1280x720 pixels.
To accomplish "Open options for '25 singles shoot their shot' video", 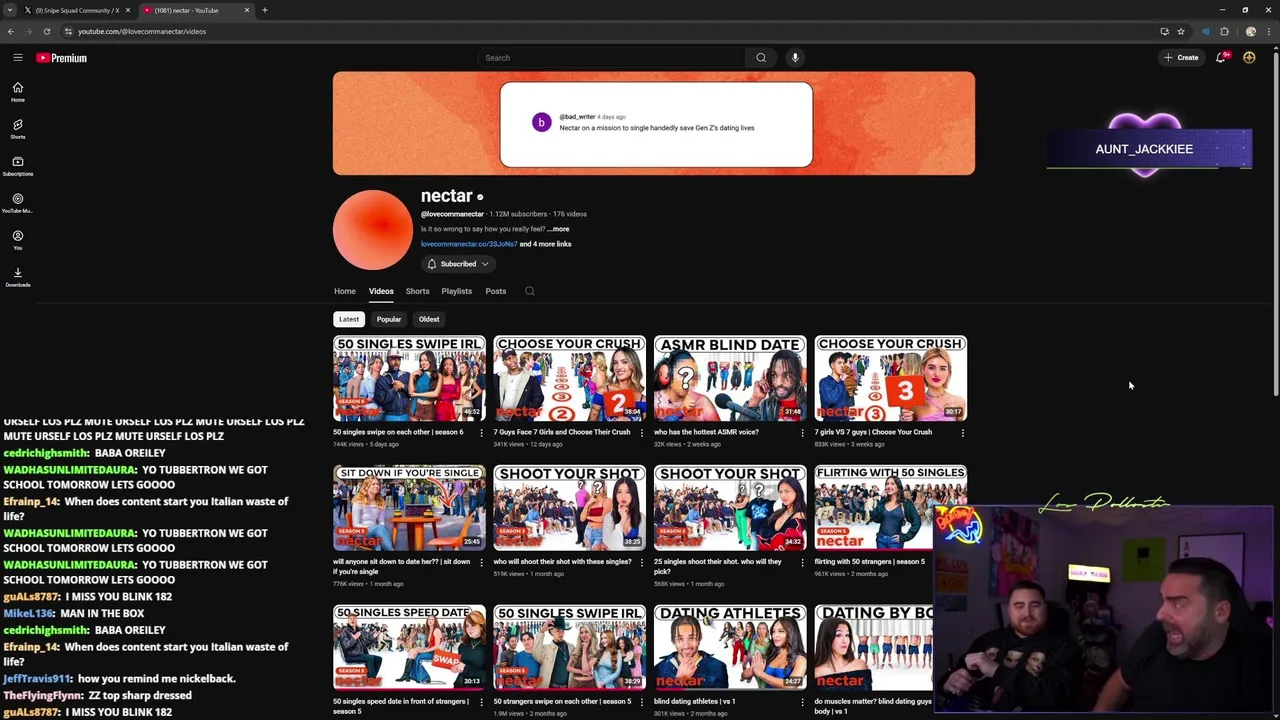I will pyautogui.click(x=802, y=562).
